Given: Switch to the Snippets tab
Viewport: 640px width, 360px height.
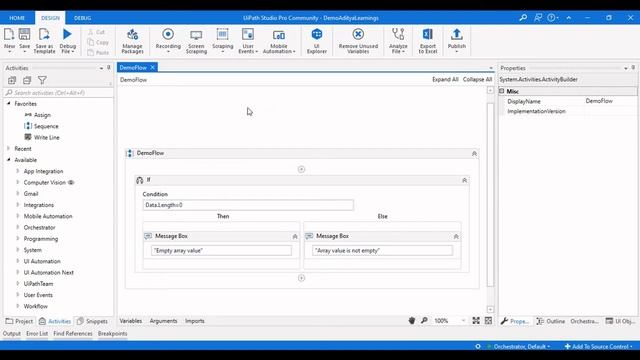Looking at the screenshot, I should point(93,321).
